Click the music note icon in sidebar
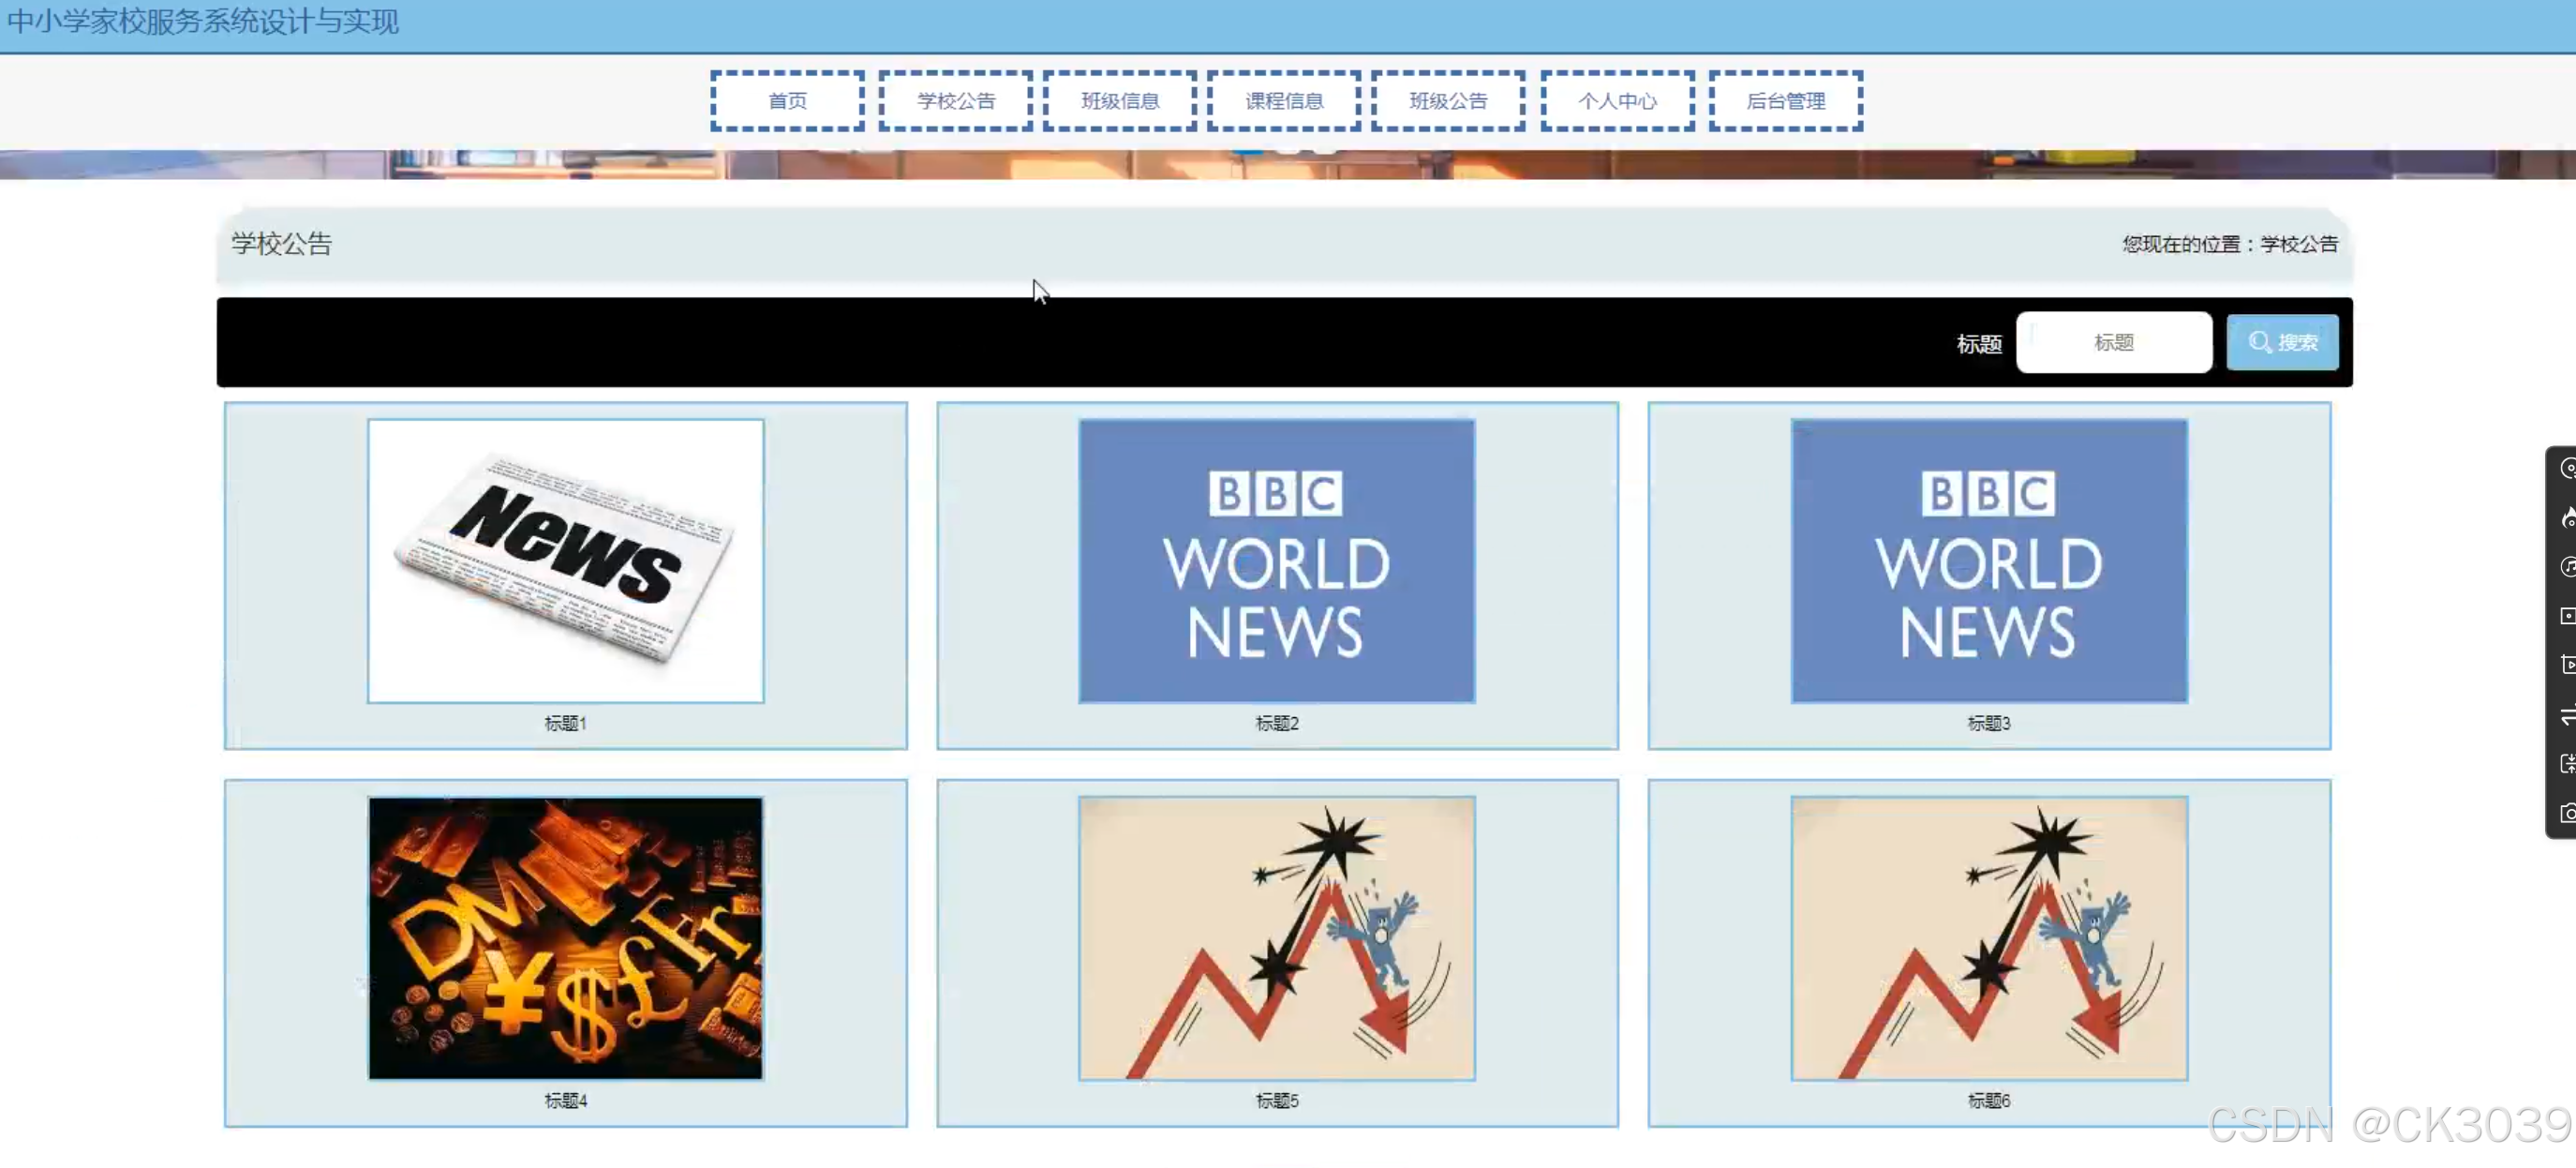Viewport: 2576px width, 1168px height. click(x=2567, y=567)
